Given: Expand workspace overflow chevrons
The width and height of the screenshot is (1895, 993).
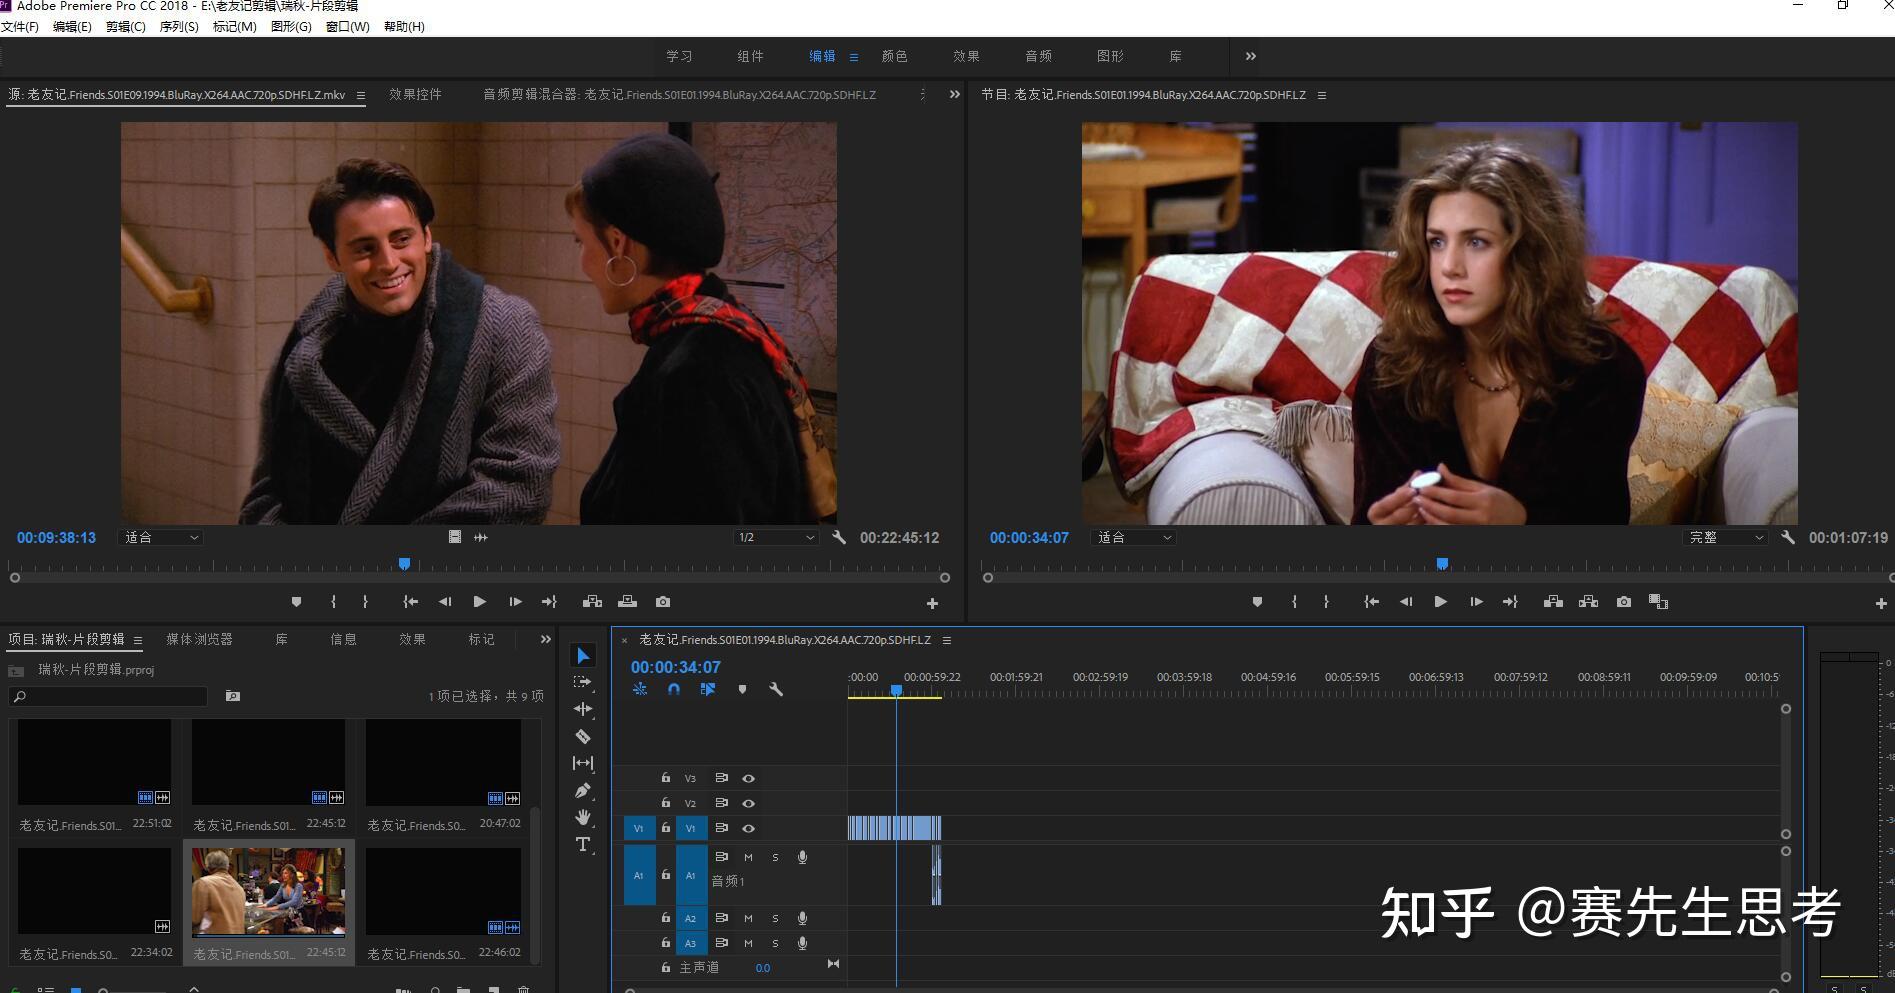Looking at the screenshot, I should coord(1251,56).
